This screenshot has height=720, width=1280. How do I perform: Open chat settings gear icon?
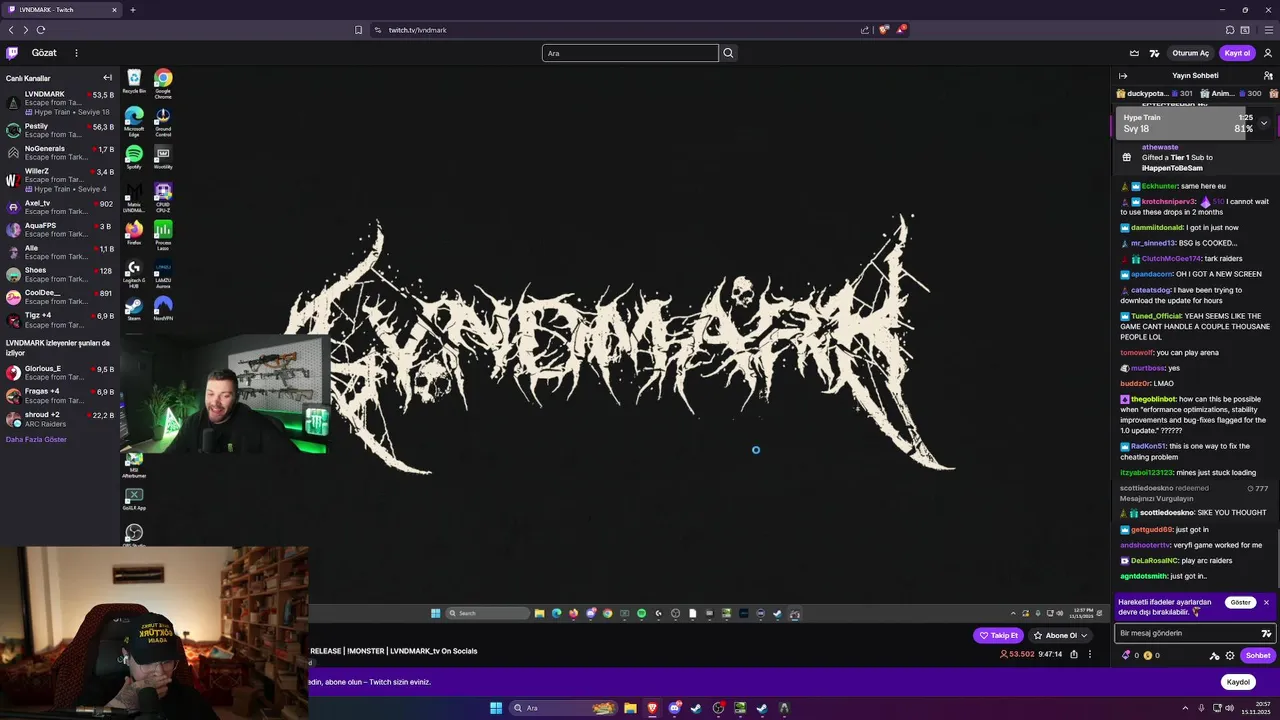[1230, 656]
